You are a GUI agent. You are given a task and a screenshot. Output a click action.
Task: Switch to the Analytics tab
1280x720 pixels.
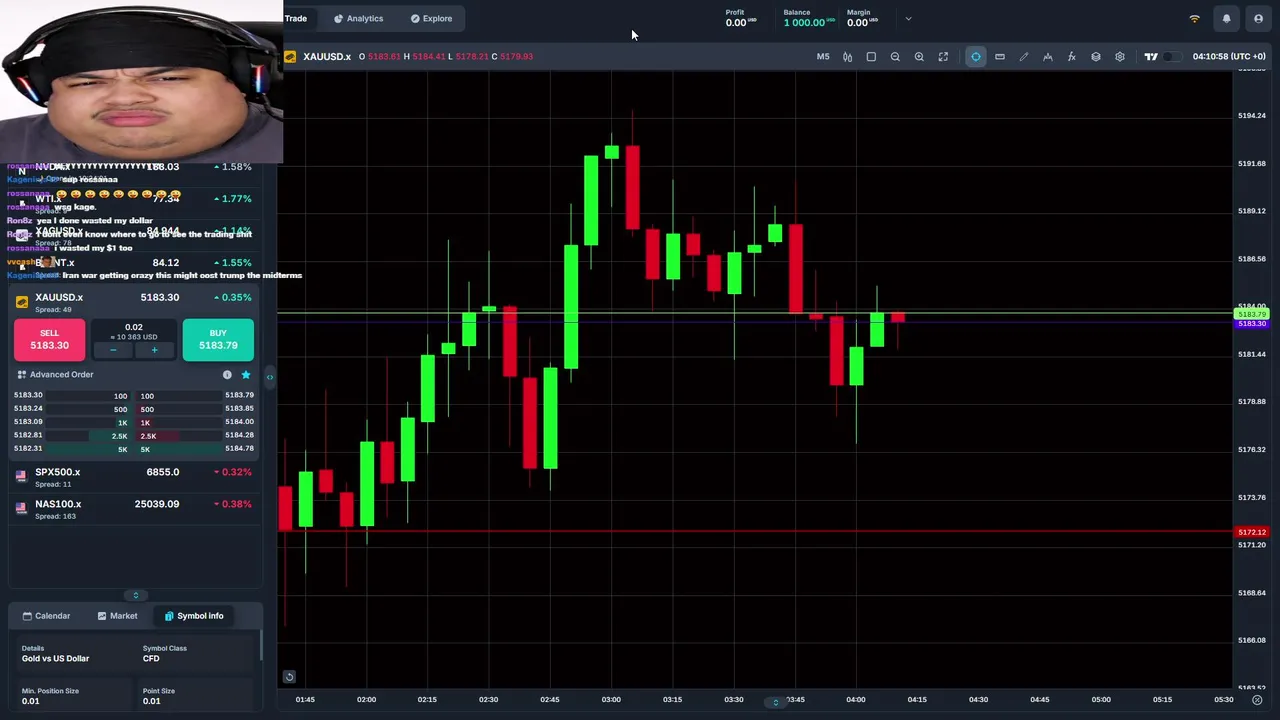358,18
